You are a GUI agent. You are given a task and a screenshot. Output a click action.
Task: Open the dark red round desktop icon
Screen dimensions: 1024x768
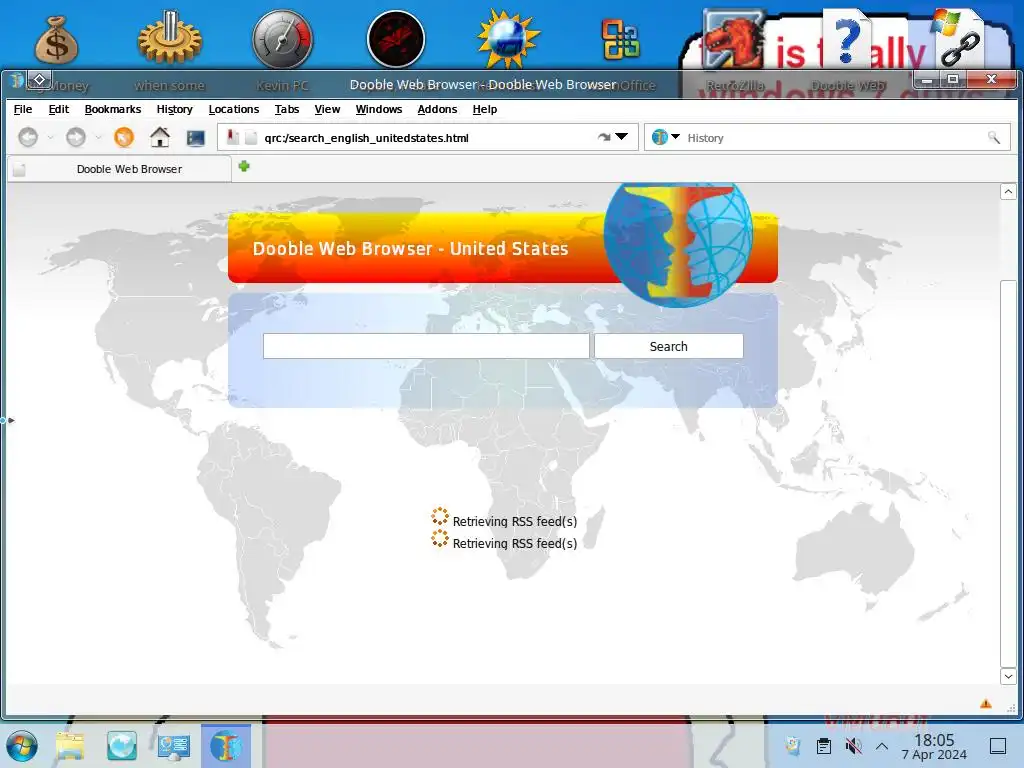coord(396,39)
